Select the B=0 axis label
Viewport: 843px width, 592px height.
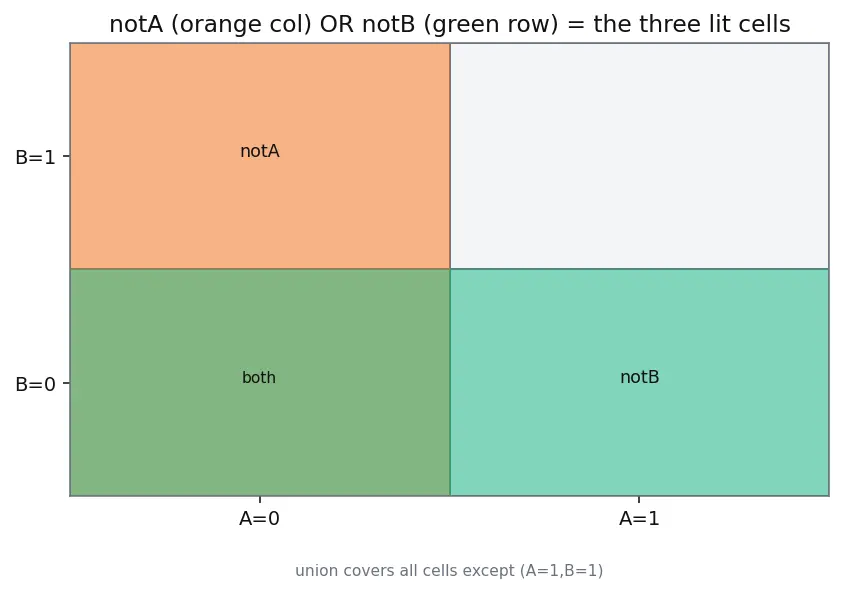(x=35, y=384)
